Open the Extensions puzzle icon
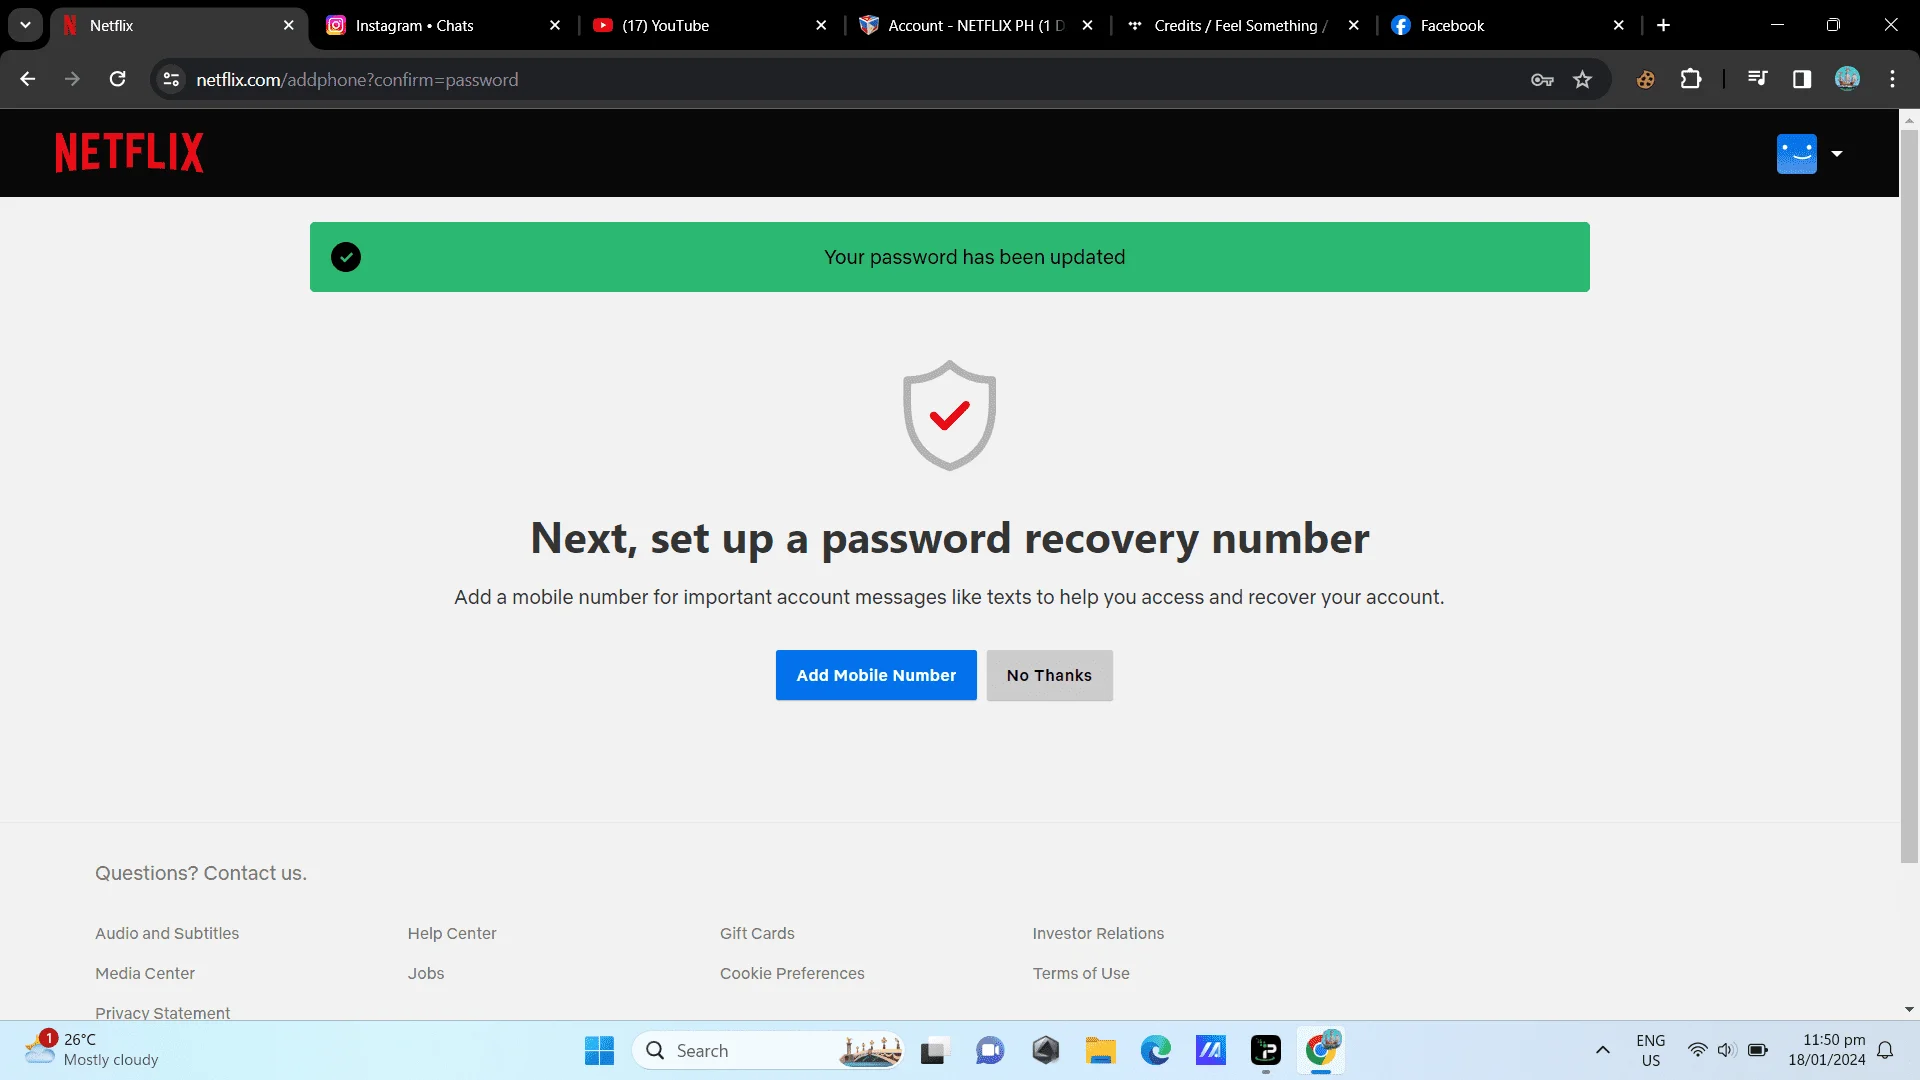The height and width of the screenshot is (1080, 1920). (x=1691, y=79)
